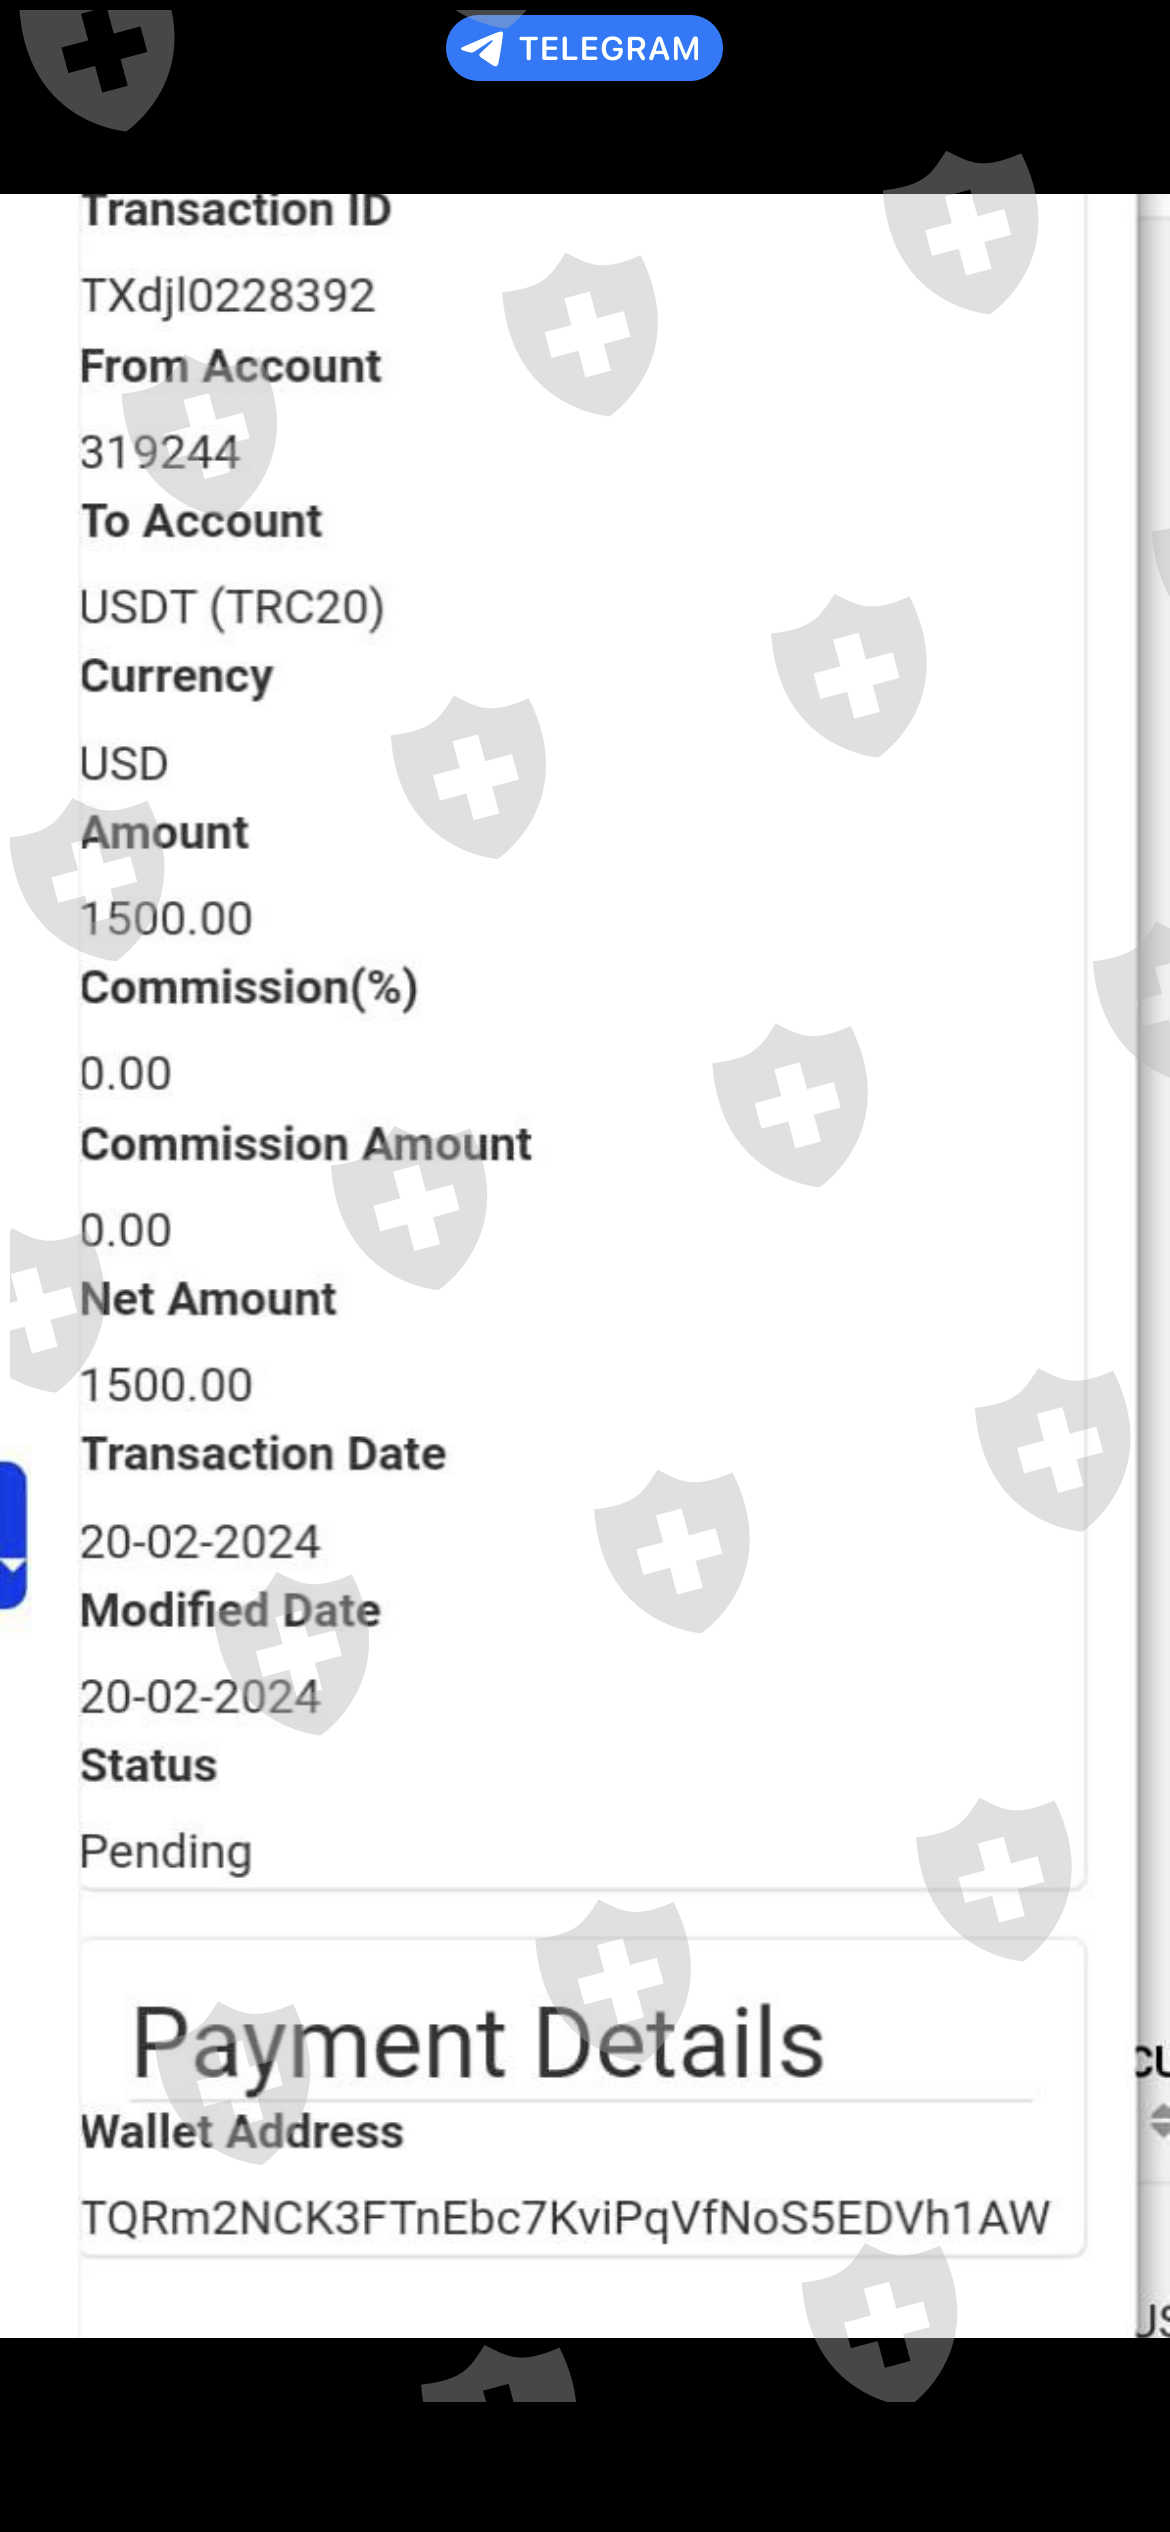Click the Payment Details heading
Screen dimensions: 1170x2532
[x=478, y=2043]
